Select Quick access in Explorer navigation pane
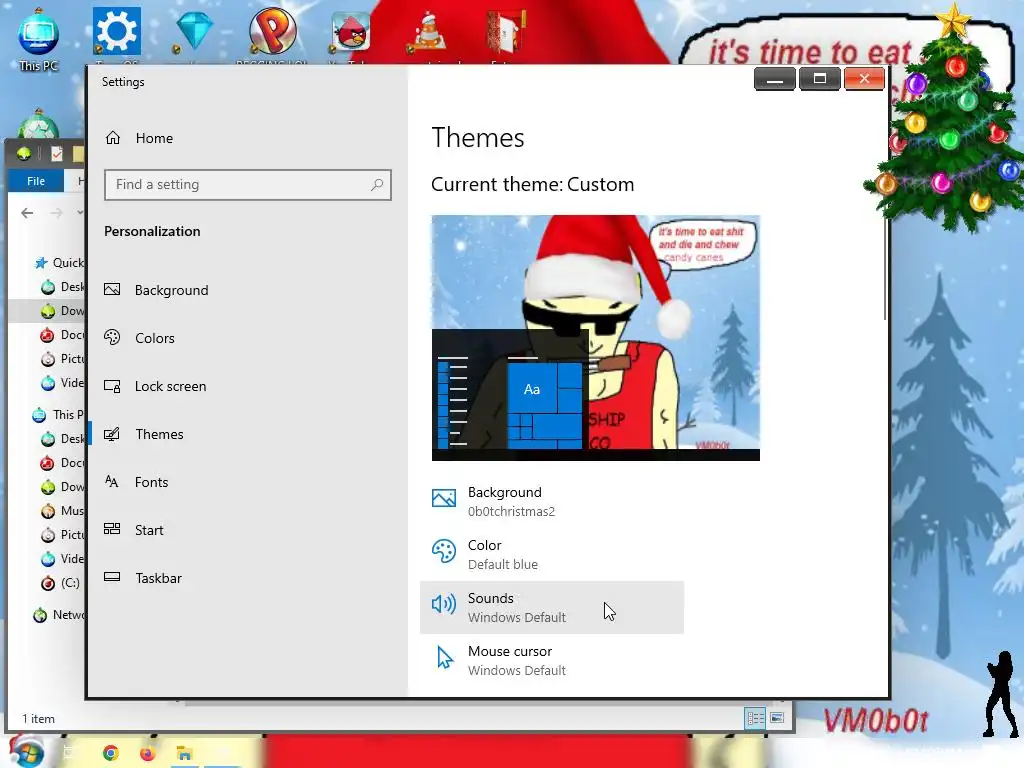The image size is (1024, 768). pos(59,263)
